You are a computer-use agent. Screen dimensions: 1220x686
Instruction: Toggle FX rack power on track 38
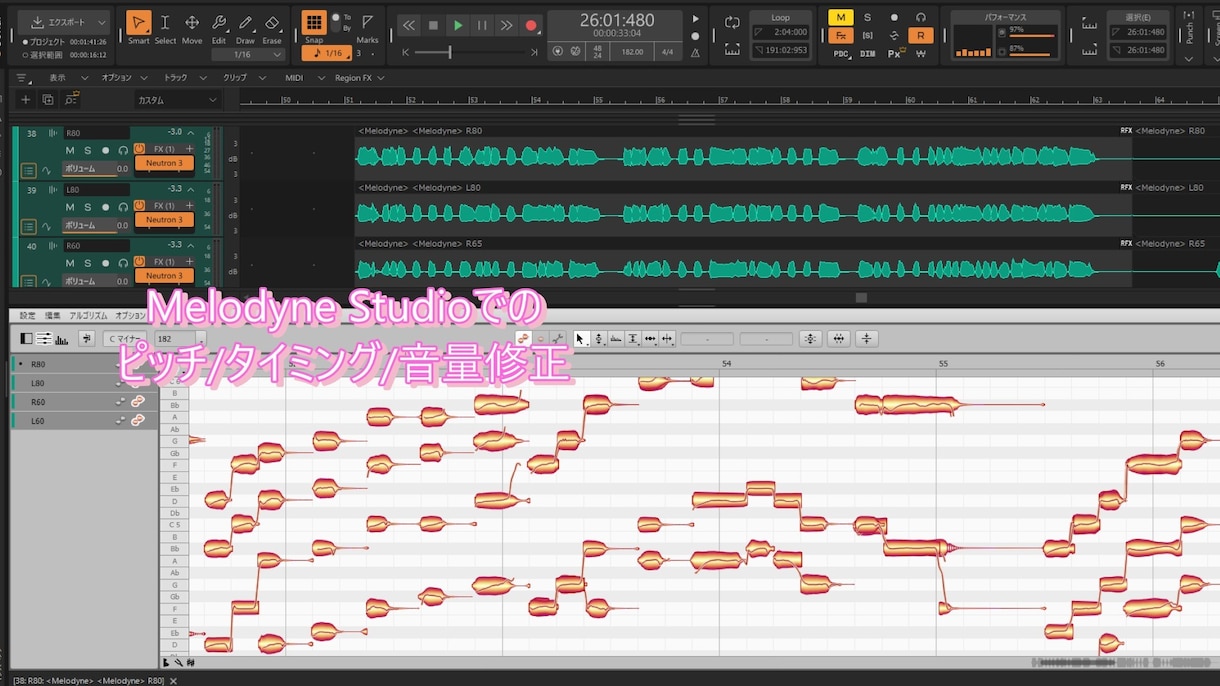140,150
